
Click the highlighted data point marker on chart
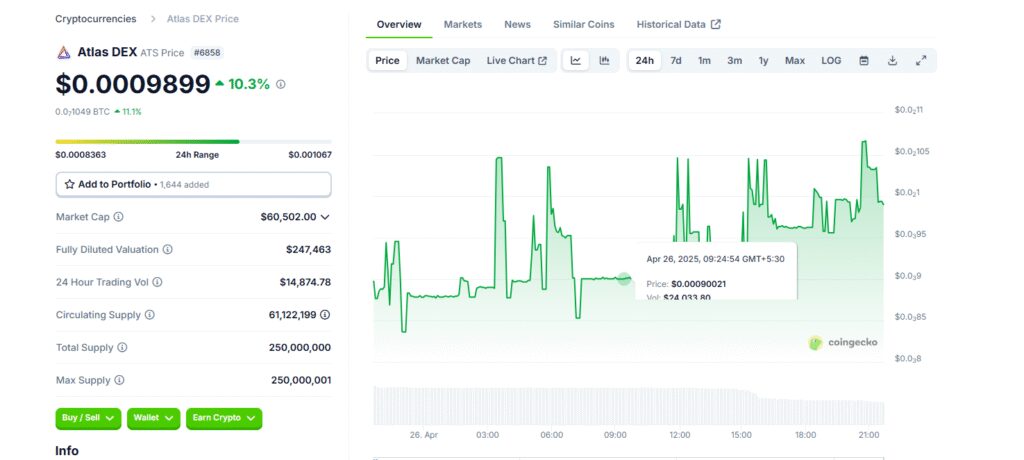coord(624,279)
